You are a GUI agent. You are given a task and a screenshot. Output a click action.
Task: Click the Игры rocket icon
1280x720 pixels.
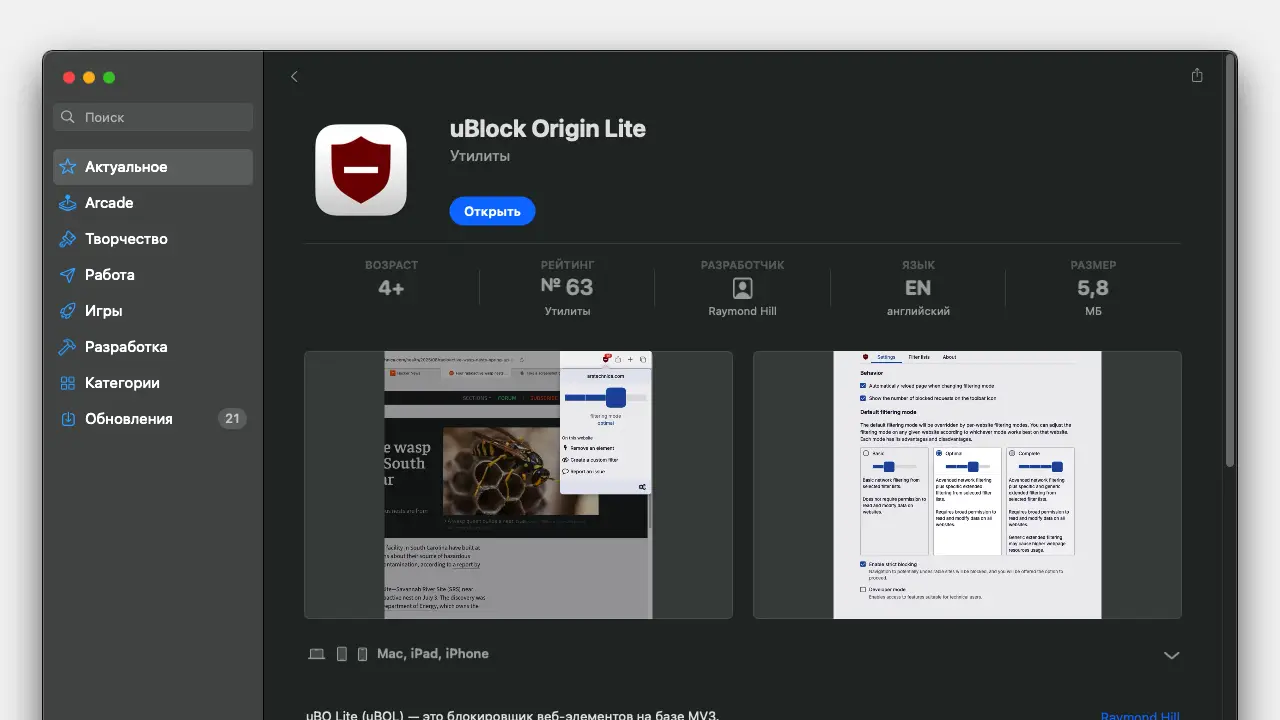click(68, 311)
